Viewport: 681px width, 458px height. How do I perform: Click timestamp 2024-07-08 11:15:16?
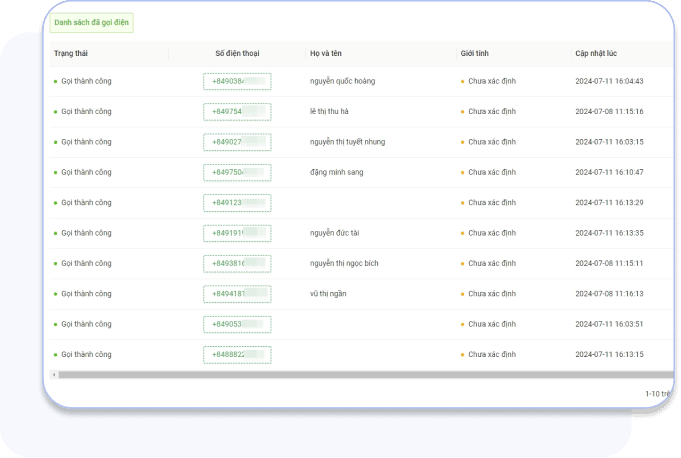point(609,112)
